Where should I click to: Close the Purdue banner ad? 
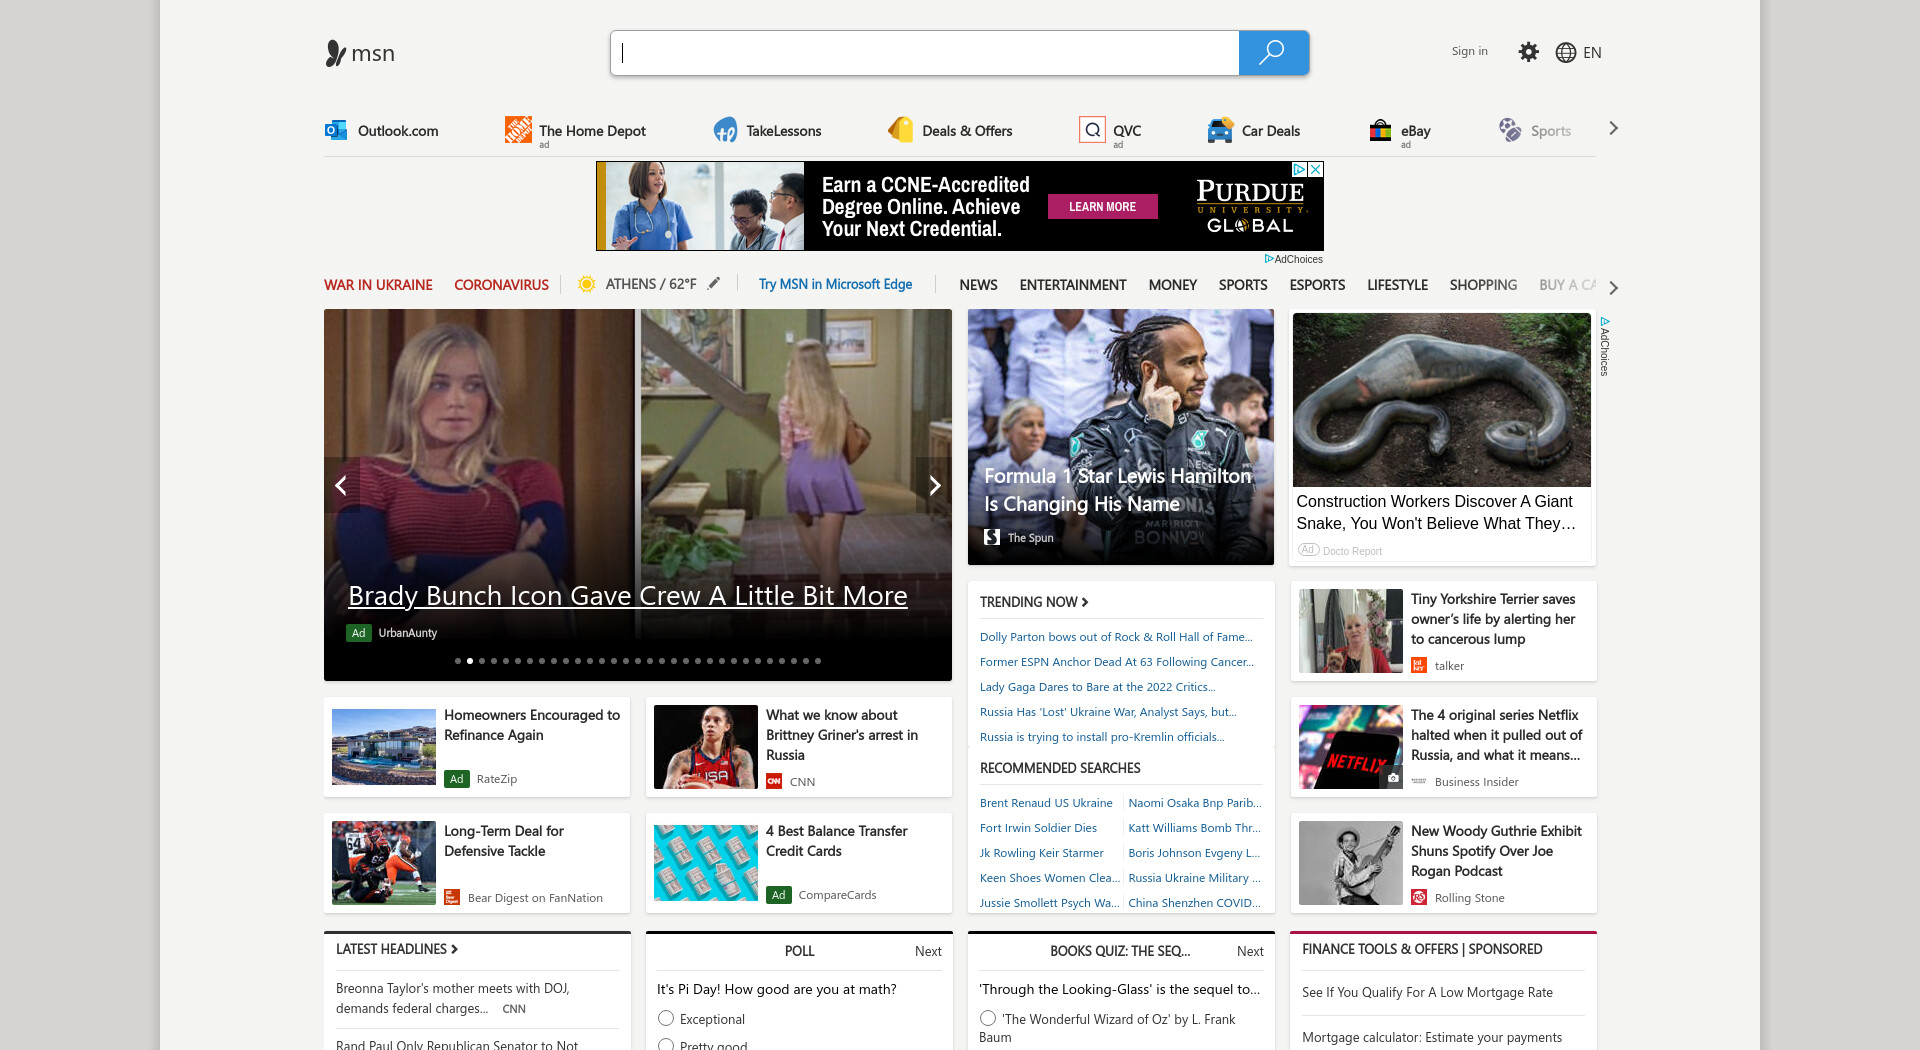click(1316, 170)
